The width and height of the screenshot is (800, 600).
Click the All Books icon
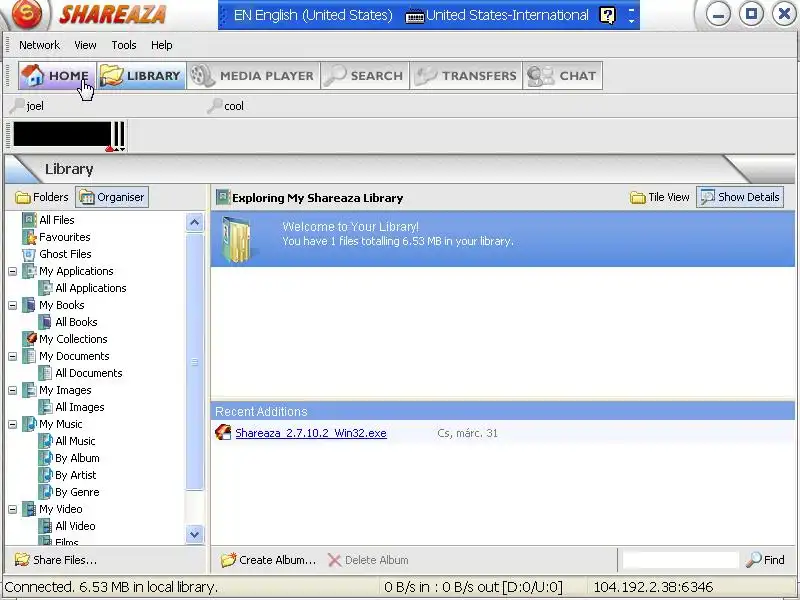[x=46, y=322]
